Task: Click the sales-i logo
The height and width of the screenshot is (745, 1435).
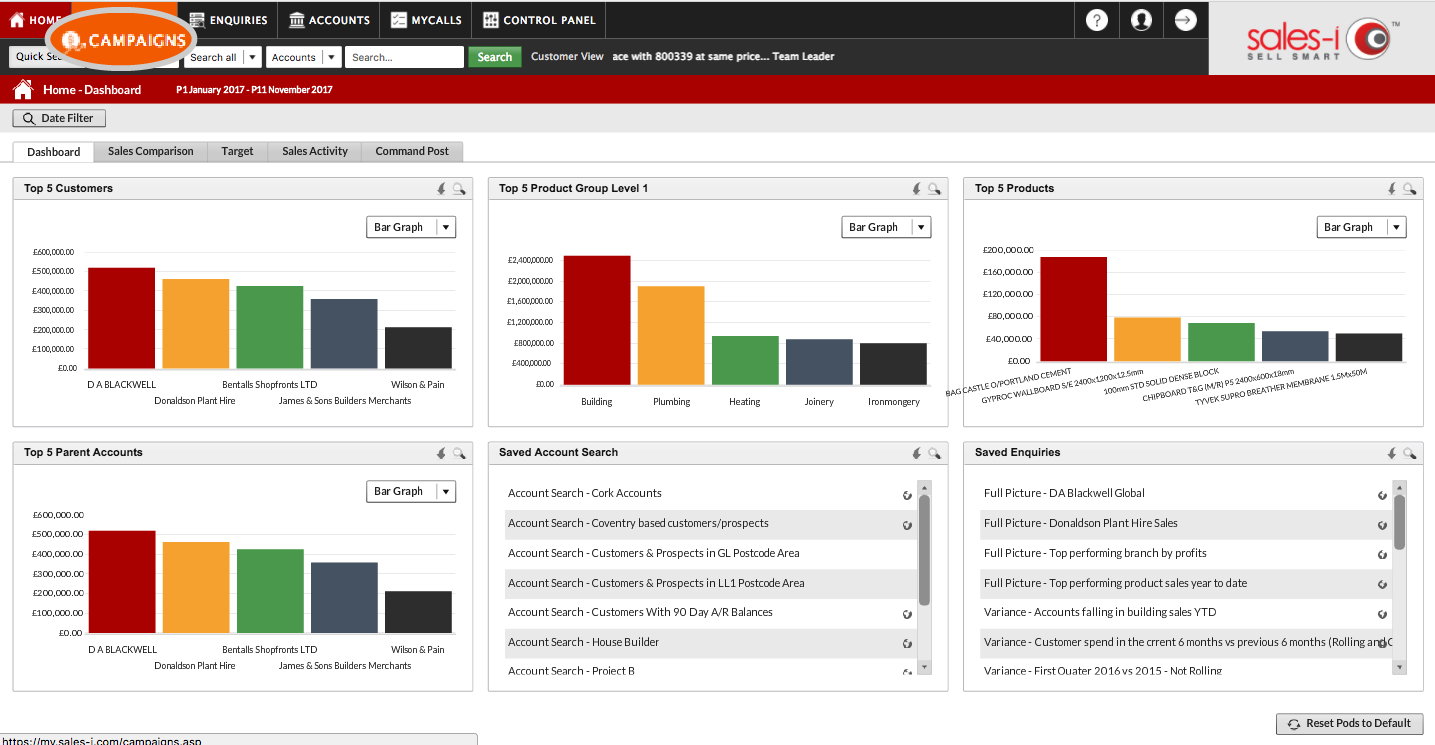Action: tap(1322, 39)
